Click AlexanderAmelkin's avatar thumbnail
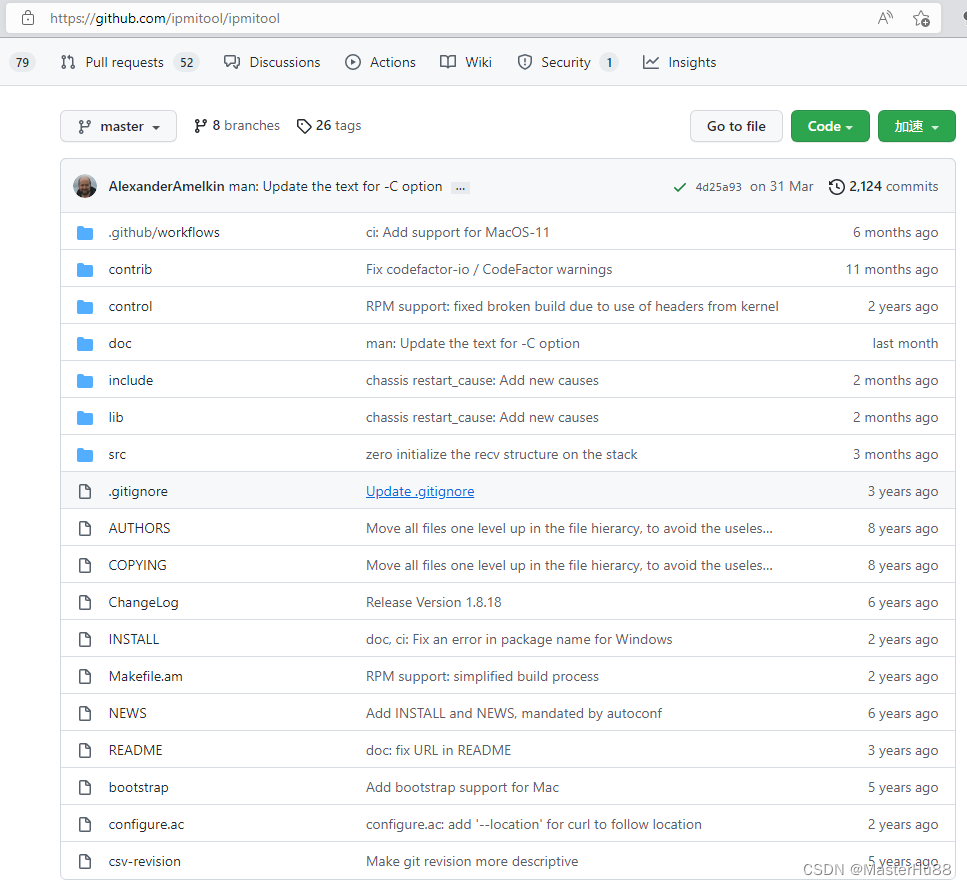Screen dimensions: 967x885 pos(85,186)
